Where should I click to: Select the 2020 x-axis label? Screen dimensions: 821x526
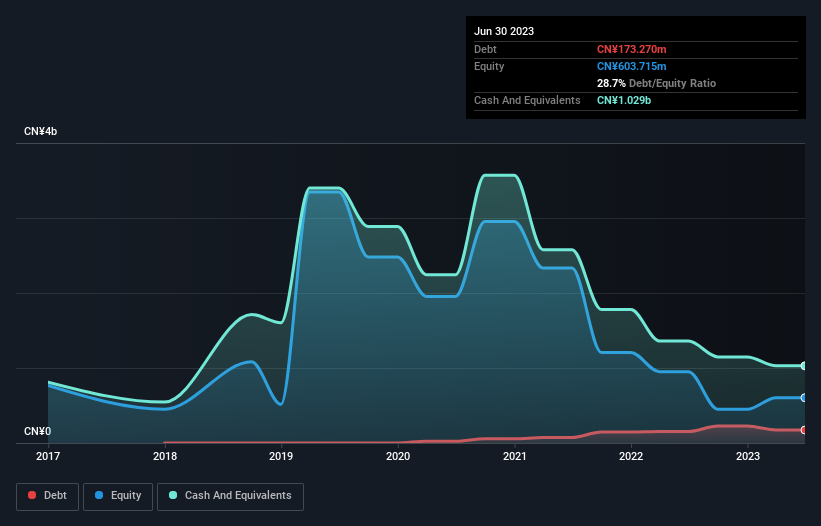coord(398,456)
